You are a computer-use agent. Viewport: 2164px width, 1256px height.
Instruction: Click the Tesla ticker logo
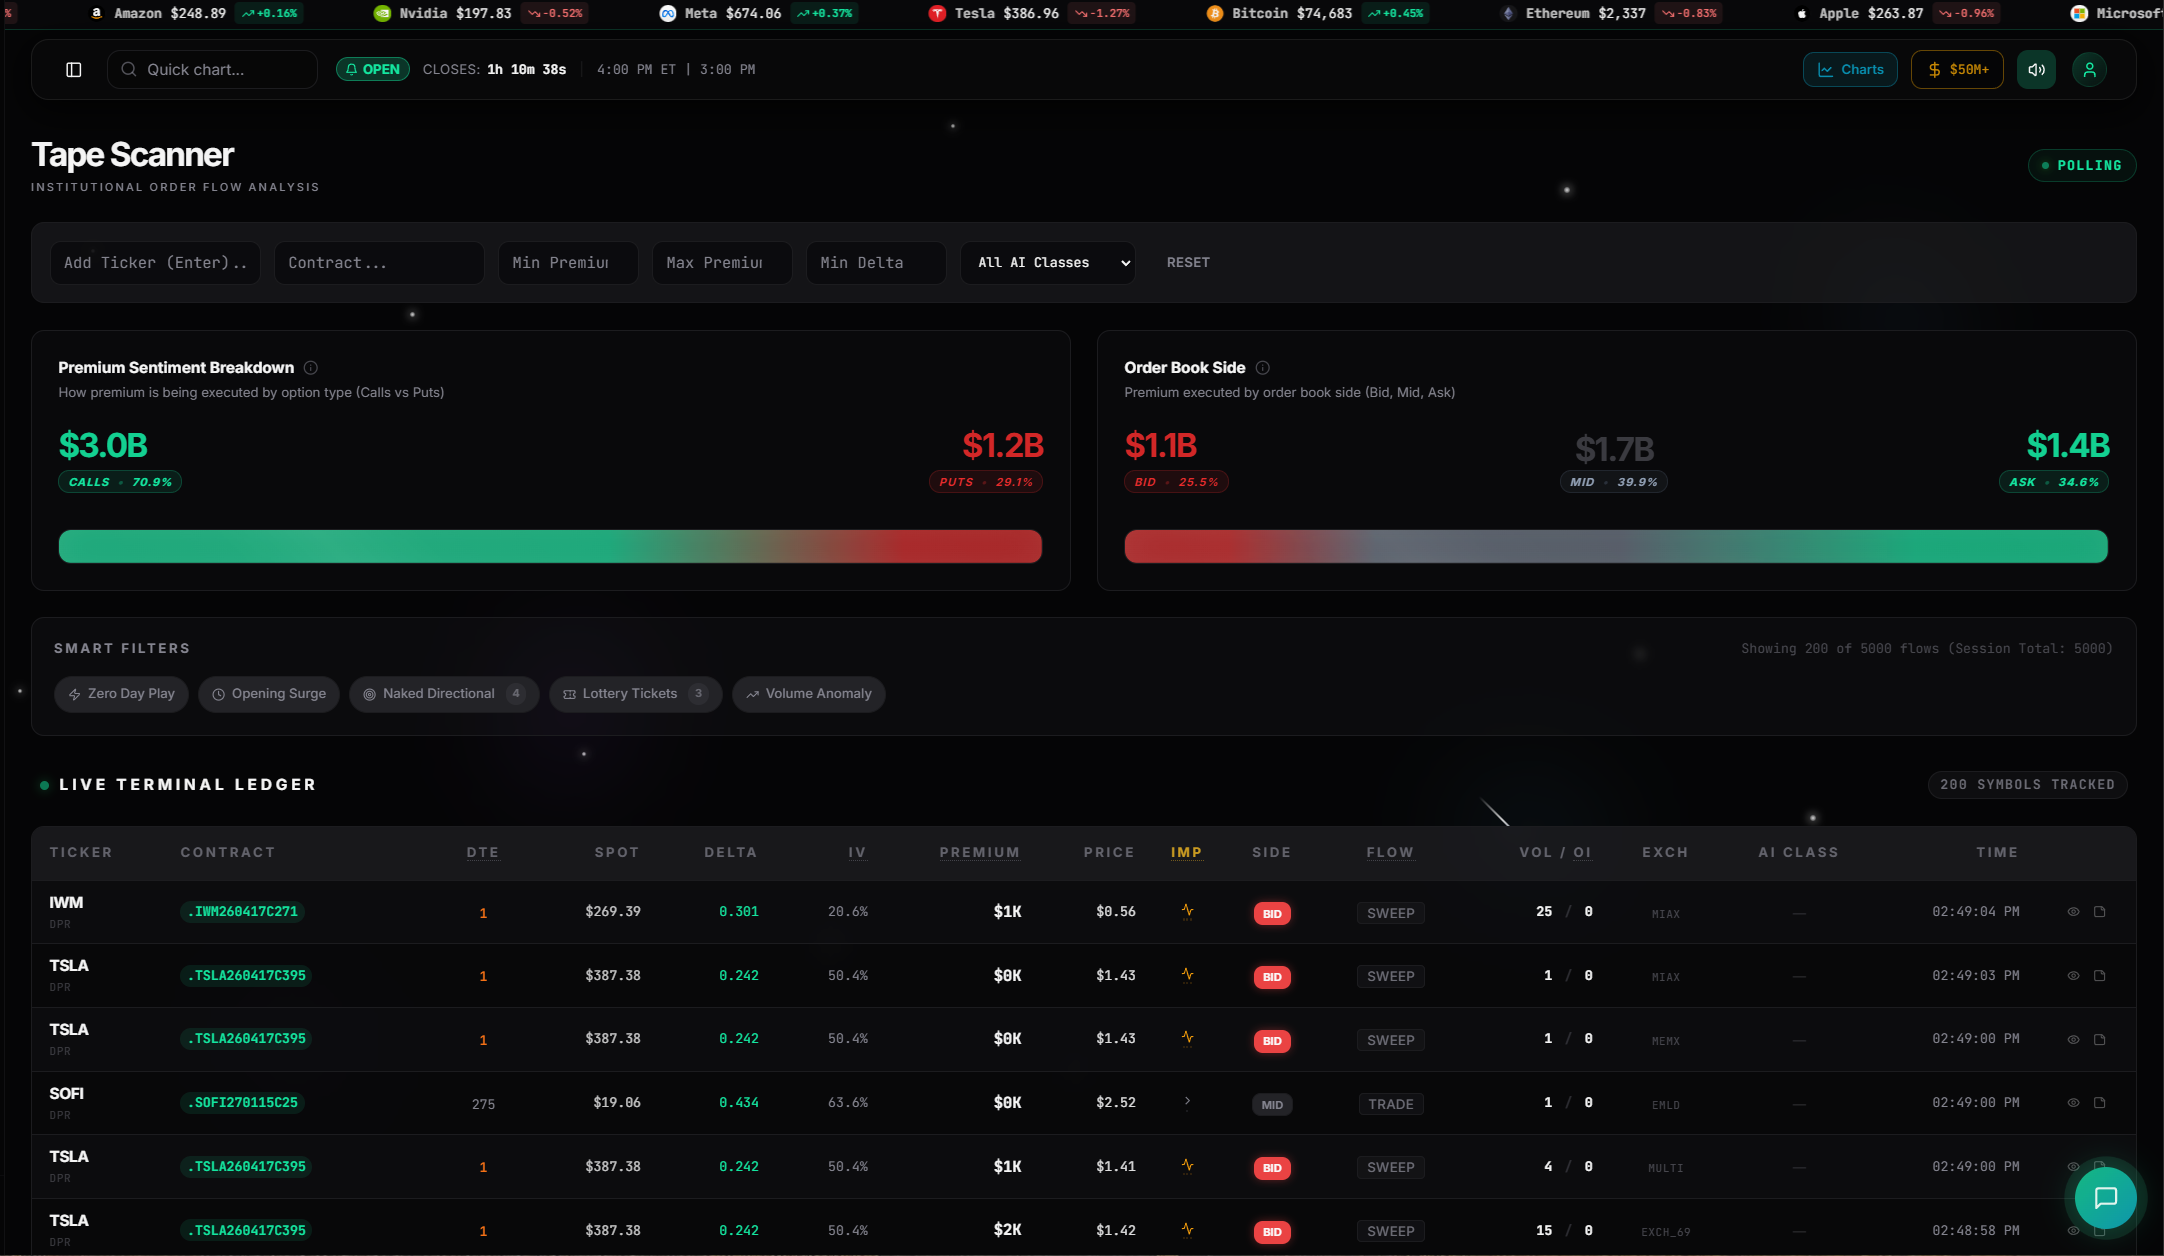coord(937,13)
